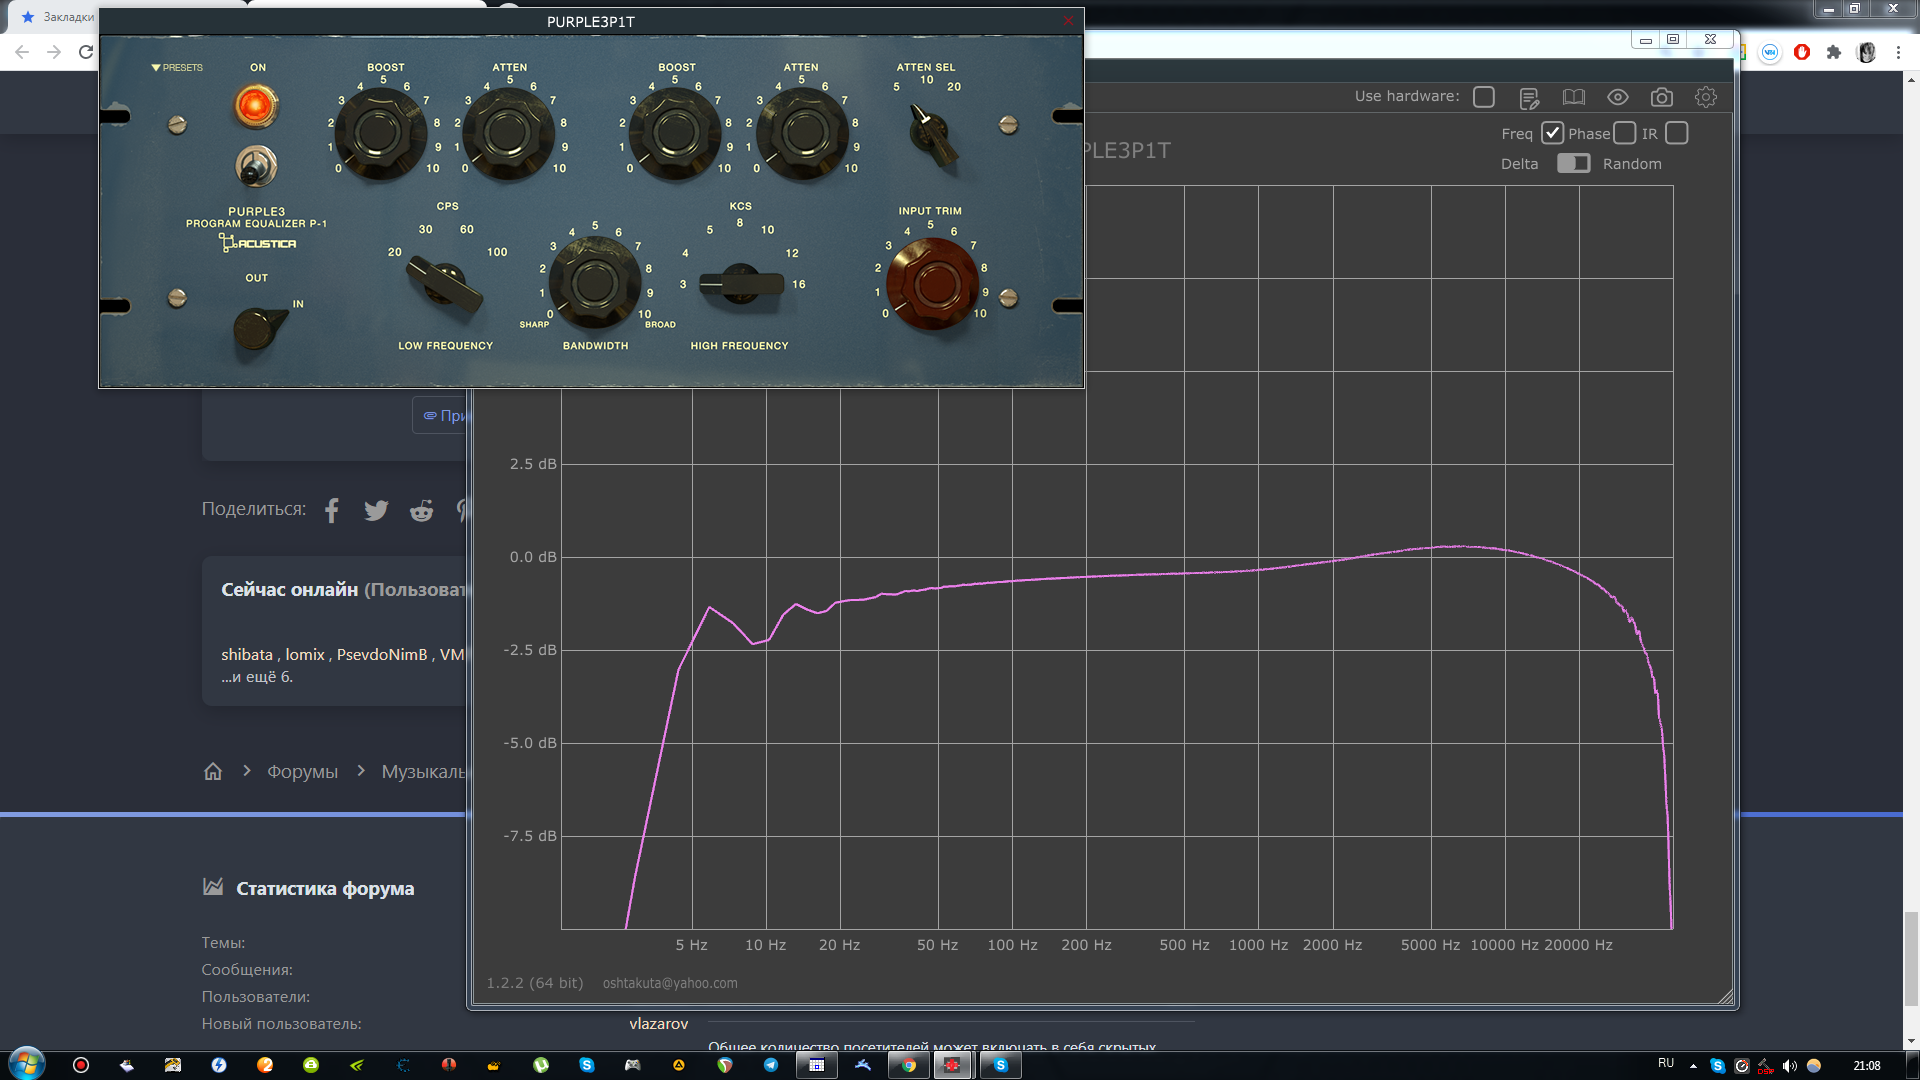
Task: Open the Музыкаль... breadcrumb link
Action: [424, 771]
